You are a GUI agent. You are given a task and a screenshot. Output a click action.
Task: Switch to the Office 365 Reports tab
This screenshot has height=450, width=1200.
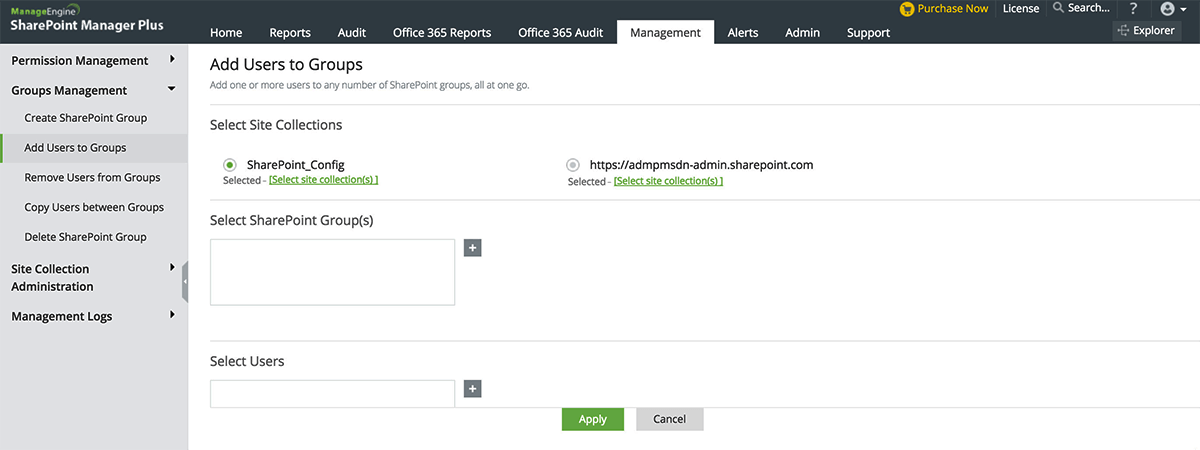click(442, 32)
